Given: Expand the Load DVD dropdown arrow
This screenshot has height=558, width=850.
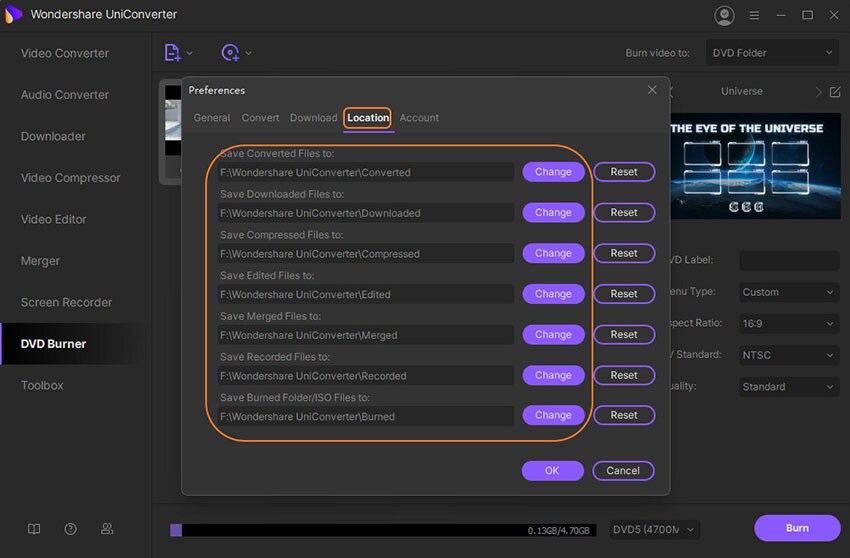Looking at the screenshot, I should (x=248, y=53).
